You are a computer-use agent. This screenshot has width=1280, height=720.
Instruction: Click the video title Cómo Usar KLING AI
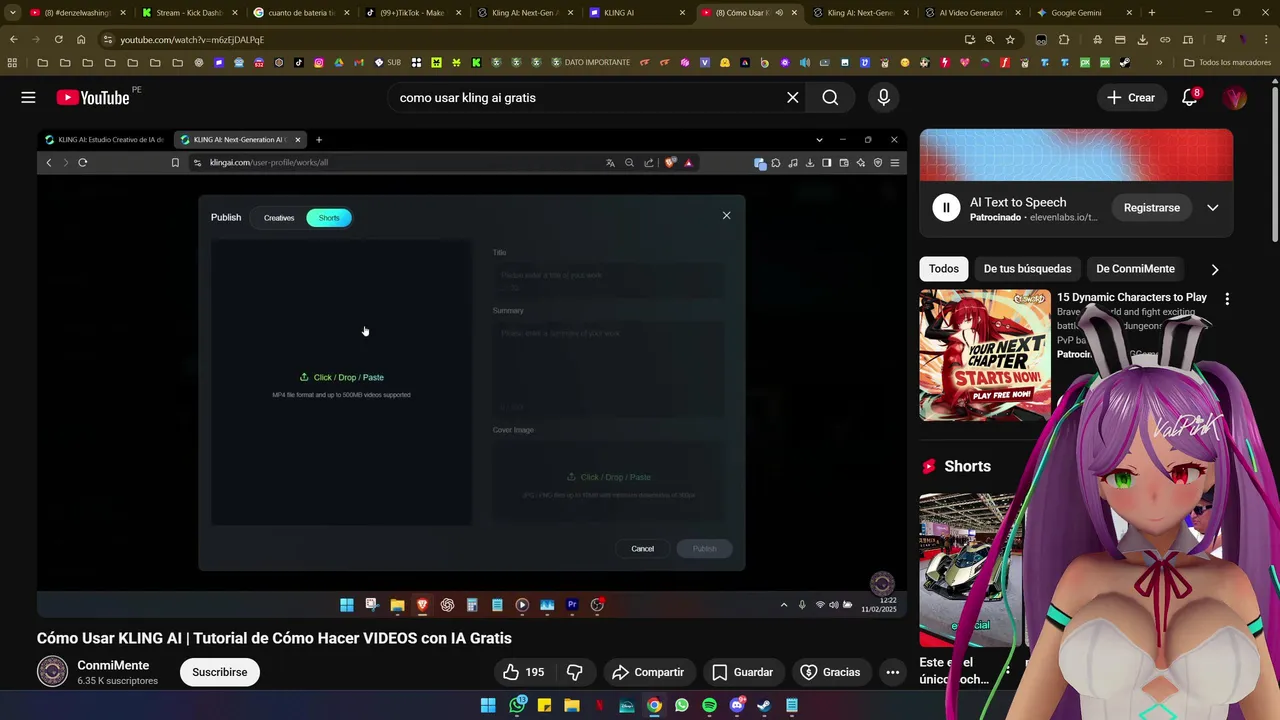click(x=274, y=638)
